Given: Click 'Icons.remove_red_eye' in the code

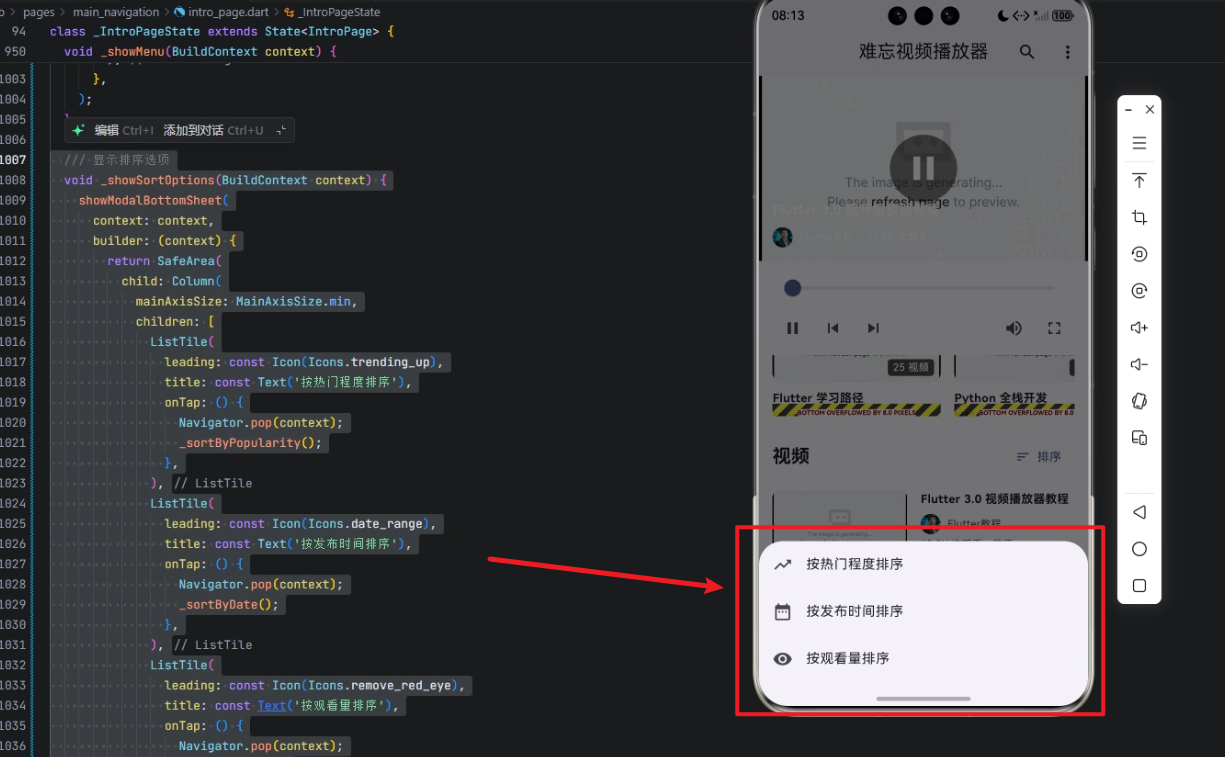Looking at the screenshot, I should (x=379, y=686).
